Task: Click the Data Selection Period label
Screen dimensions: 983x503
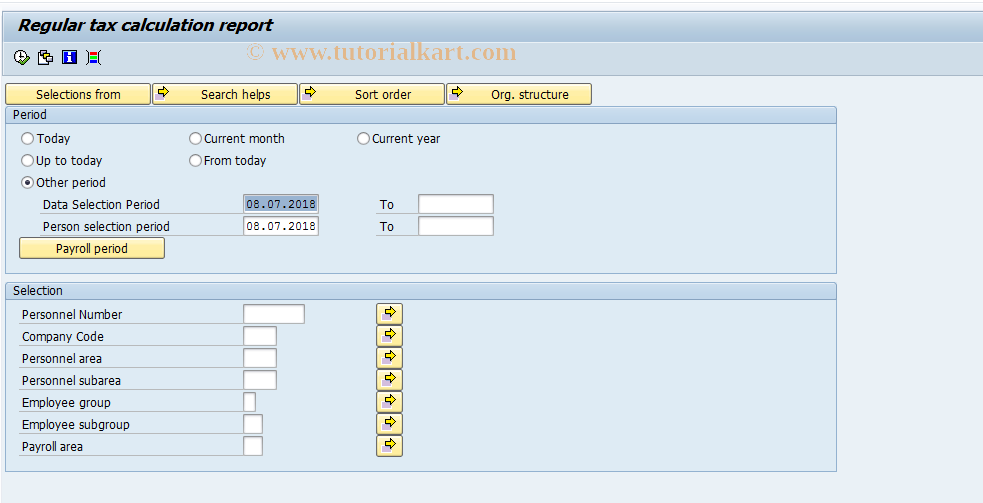Action: tap(101, 204)
